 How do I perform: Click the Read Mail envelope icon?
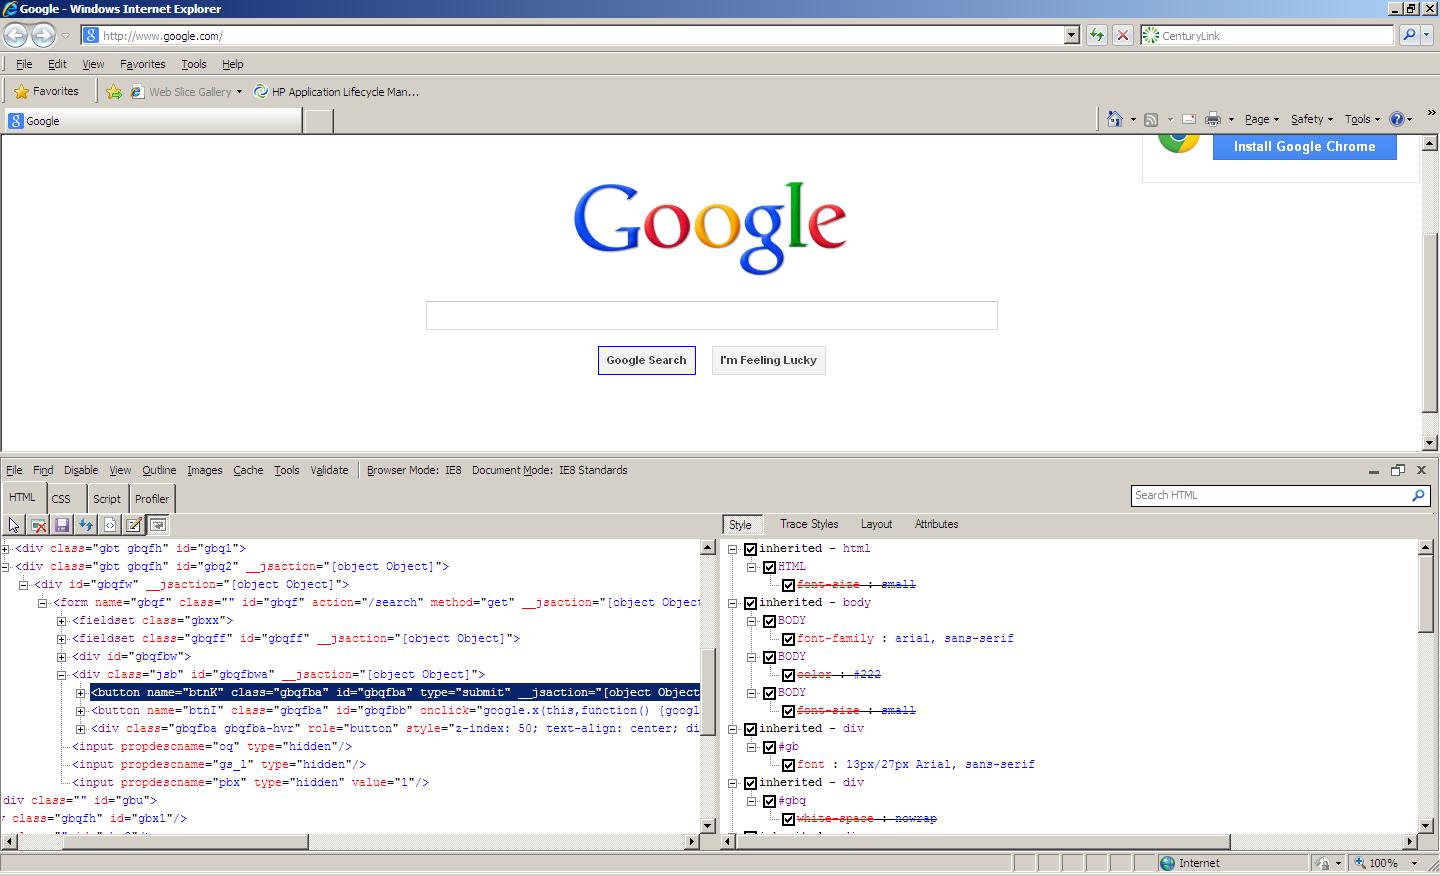coord(1189,119)
